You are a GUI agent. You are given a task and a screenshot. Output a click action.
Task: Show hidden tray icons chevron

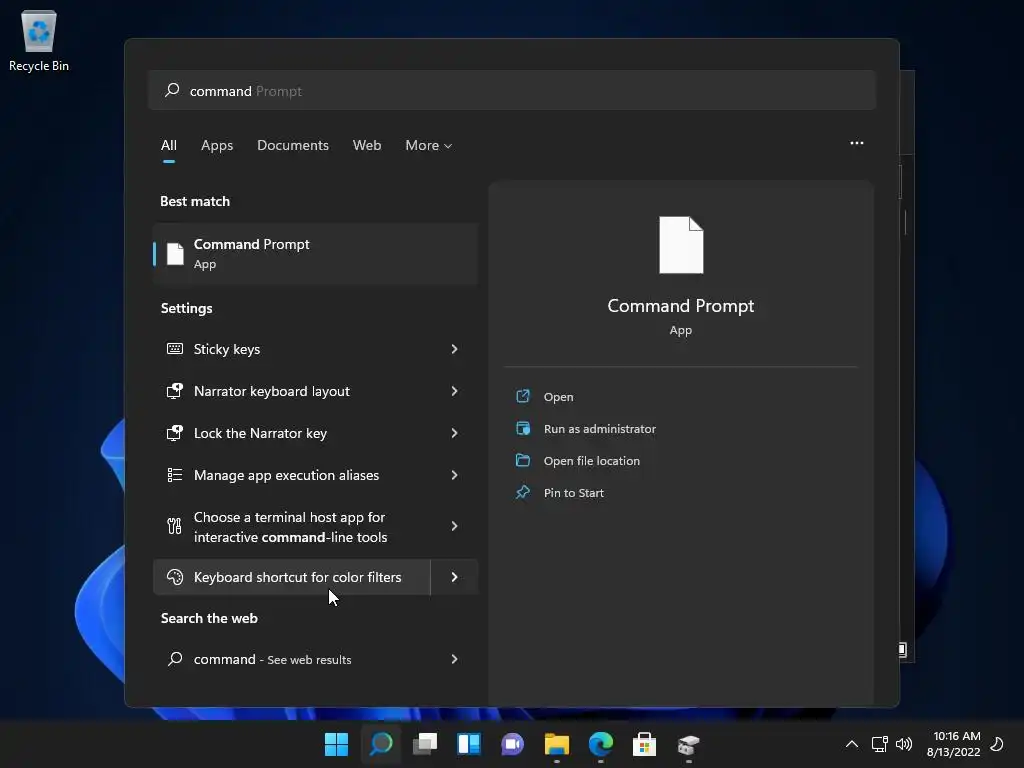click(852, 744)
